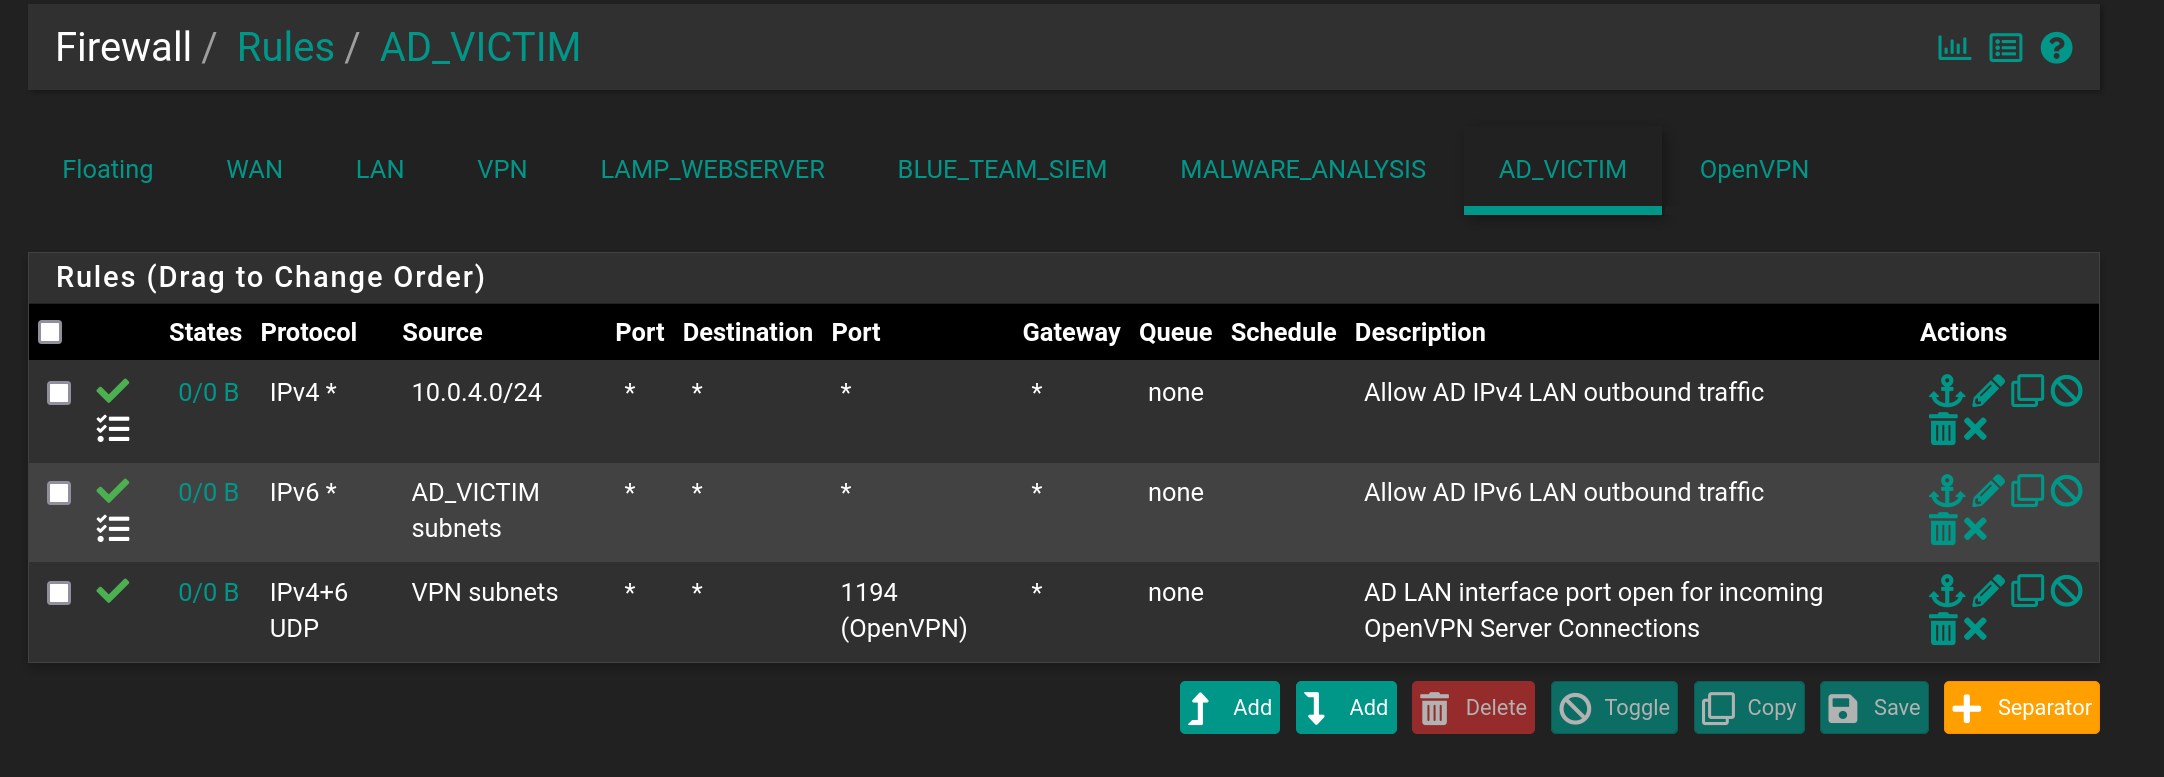Edit the IPv6 LAN outbound rule with pencil

(x=1988, y=491)
